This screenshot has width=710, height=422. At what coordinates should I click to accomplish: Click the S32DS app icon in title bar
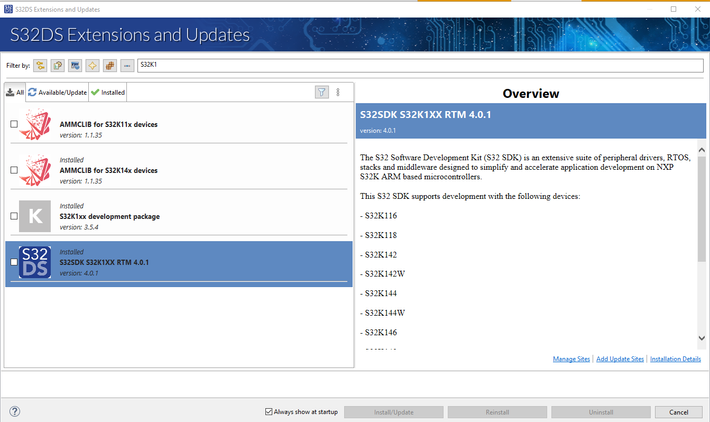click(x=8, y=9)
